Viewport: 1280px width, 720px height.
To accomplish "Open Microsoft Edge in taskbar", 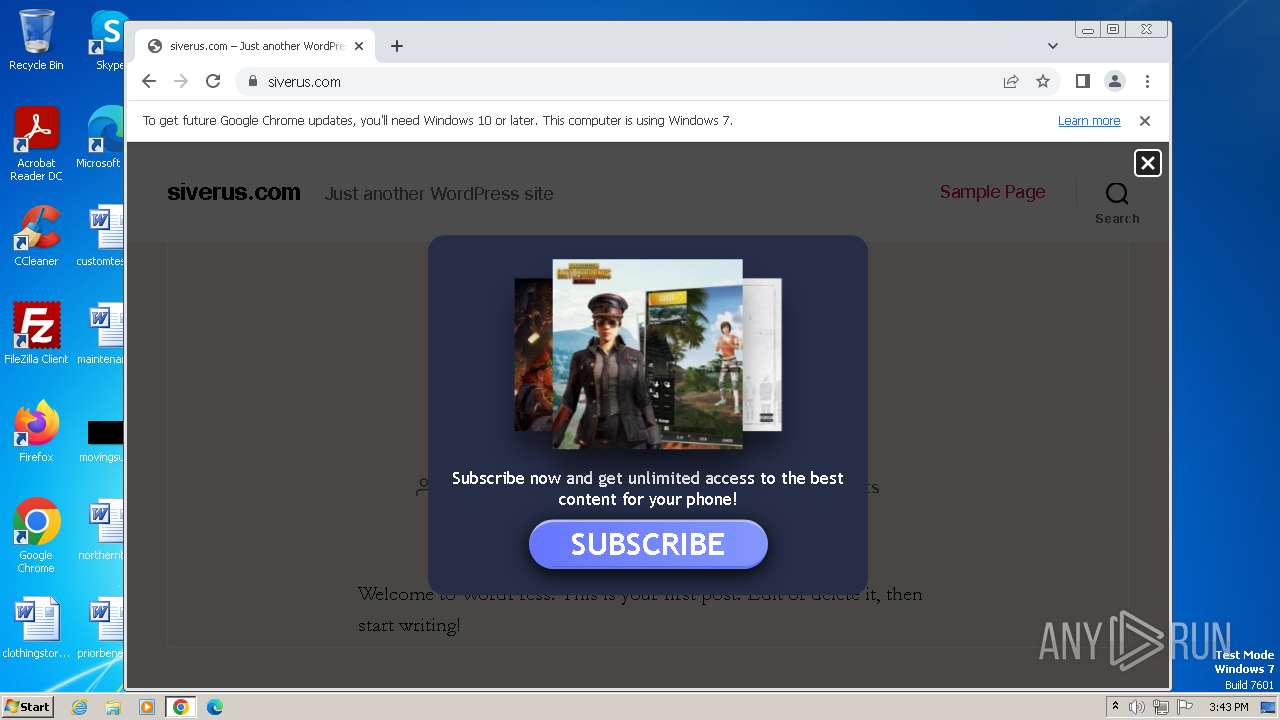I will pos(215,707).
